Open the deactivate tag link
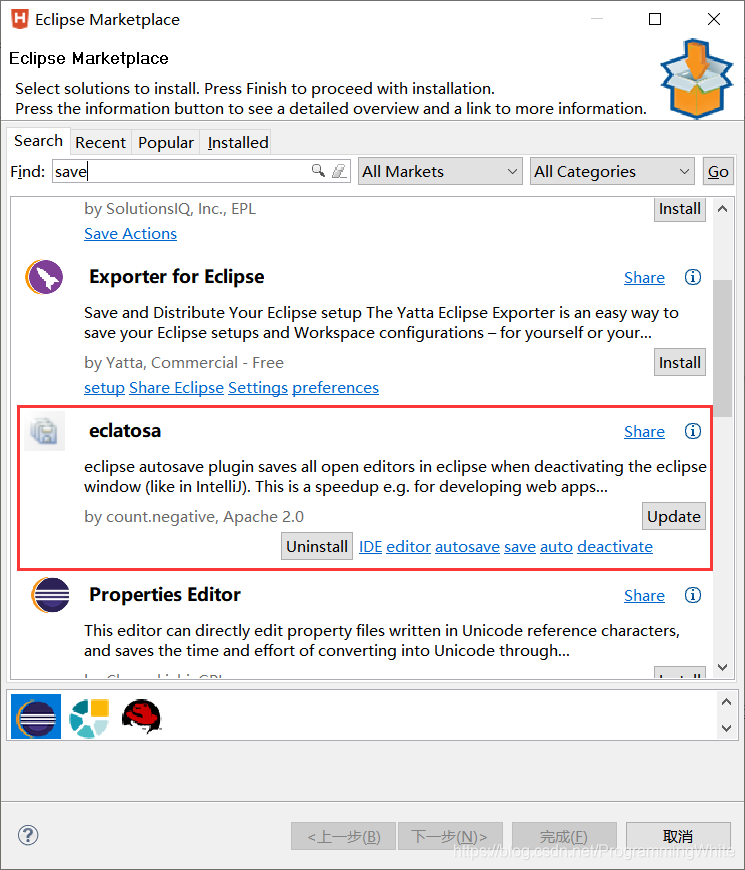 coord(615,547)
